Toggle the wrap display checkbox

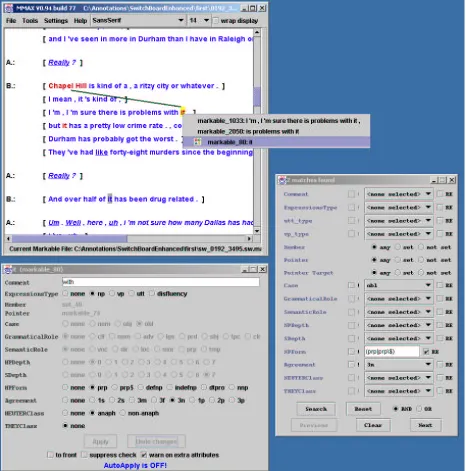[x=216, y=21]
